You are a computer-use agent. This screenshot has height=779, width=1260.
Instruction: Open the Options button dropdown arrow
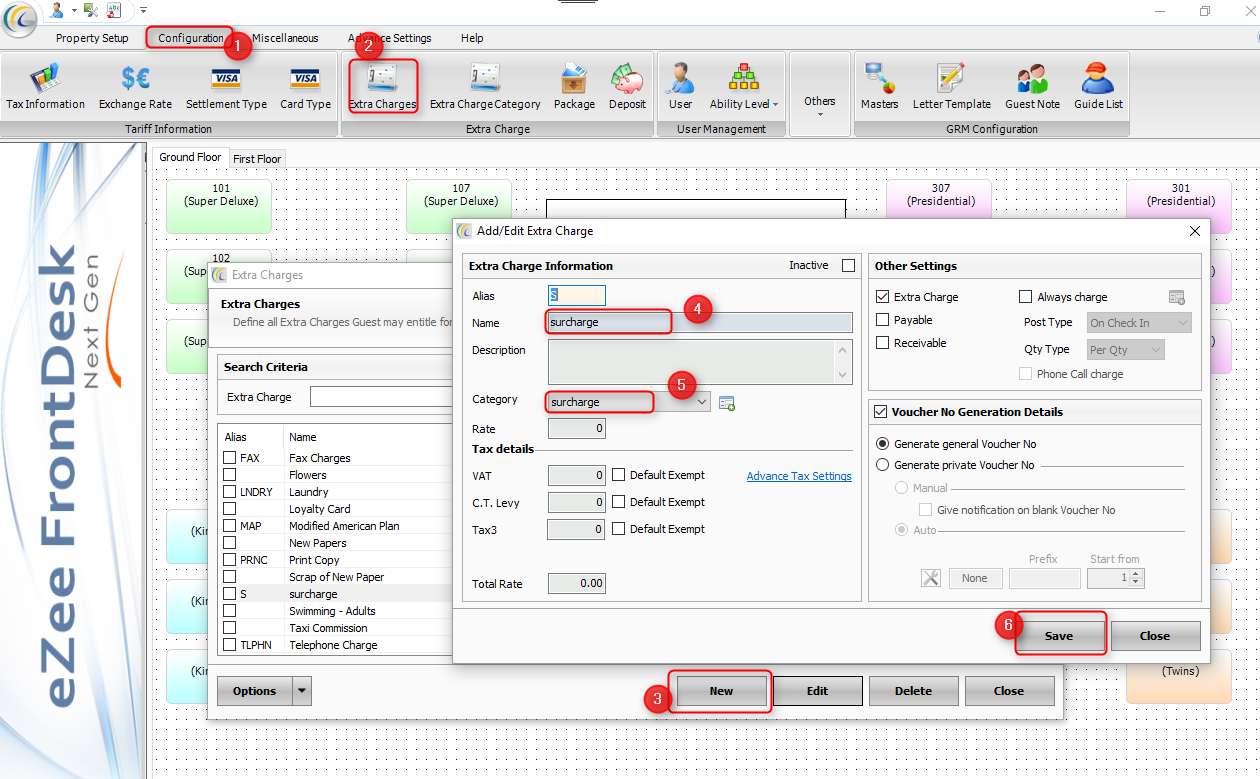pos(302,691)
